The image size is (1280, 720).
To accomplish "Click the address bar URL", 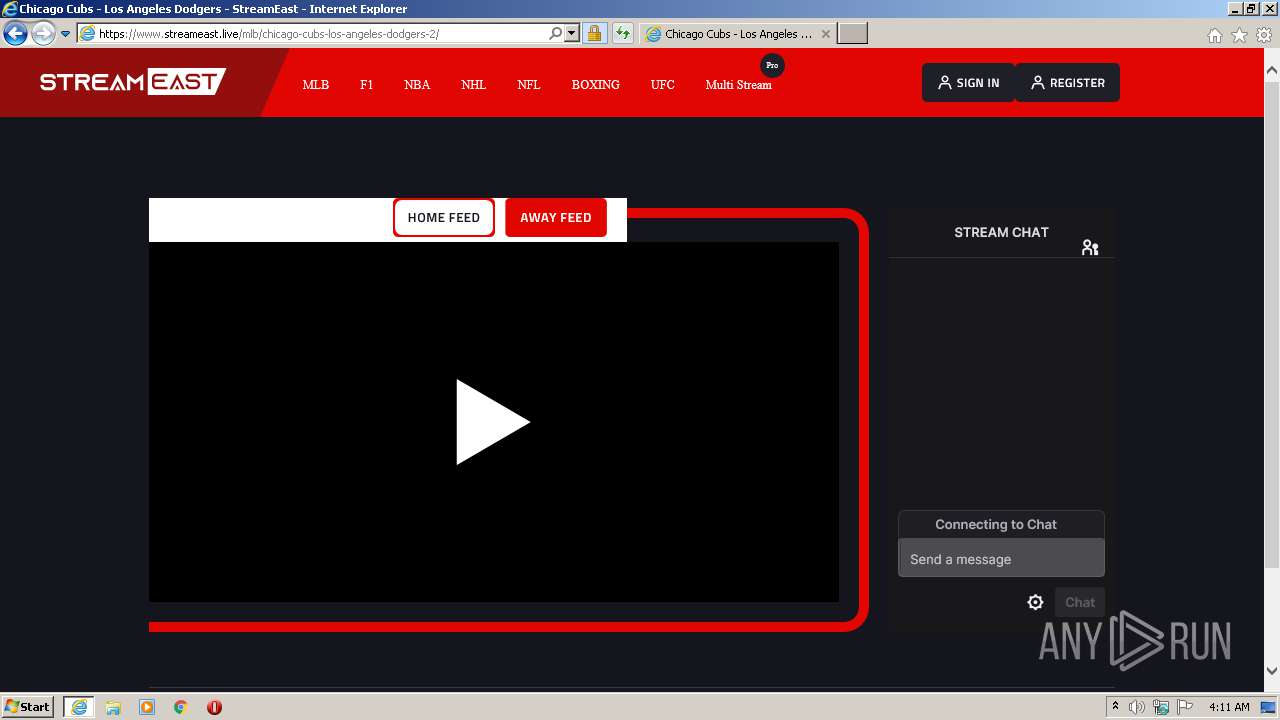I will click(x=269, y=34).
